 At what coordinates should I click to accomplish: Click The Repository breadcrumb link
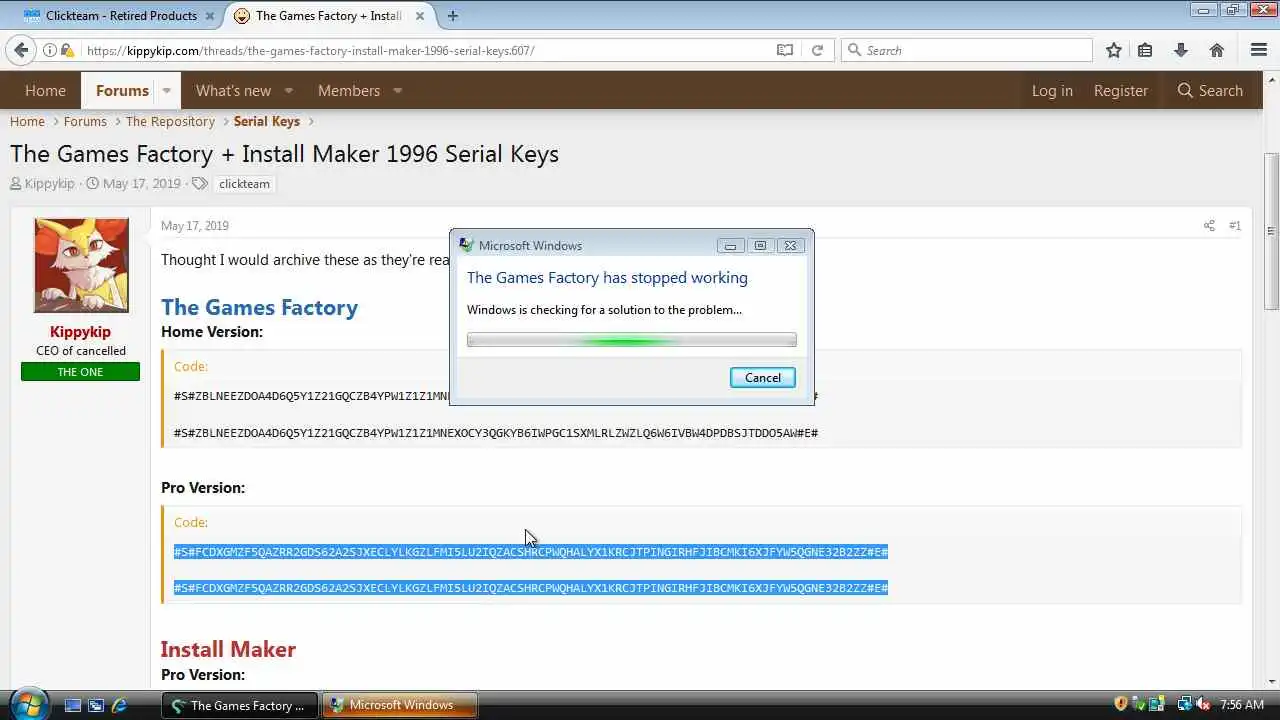click(170, 121)
